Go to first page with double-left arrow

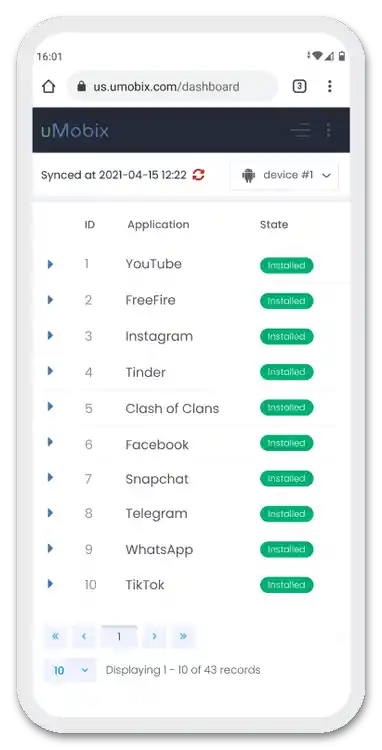tap(56, 636)
